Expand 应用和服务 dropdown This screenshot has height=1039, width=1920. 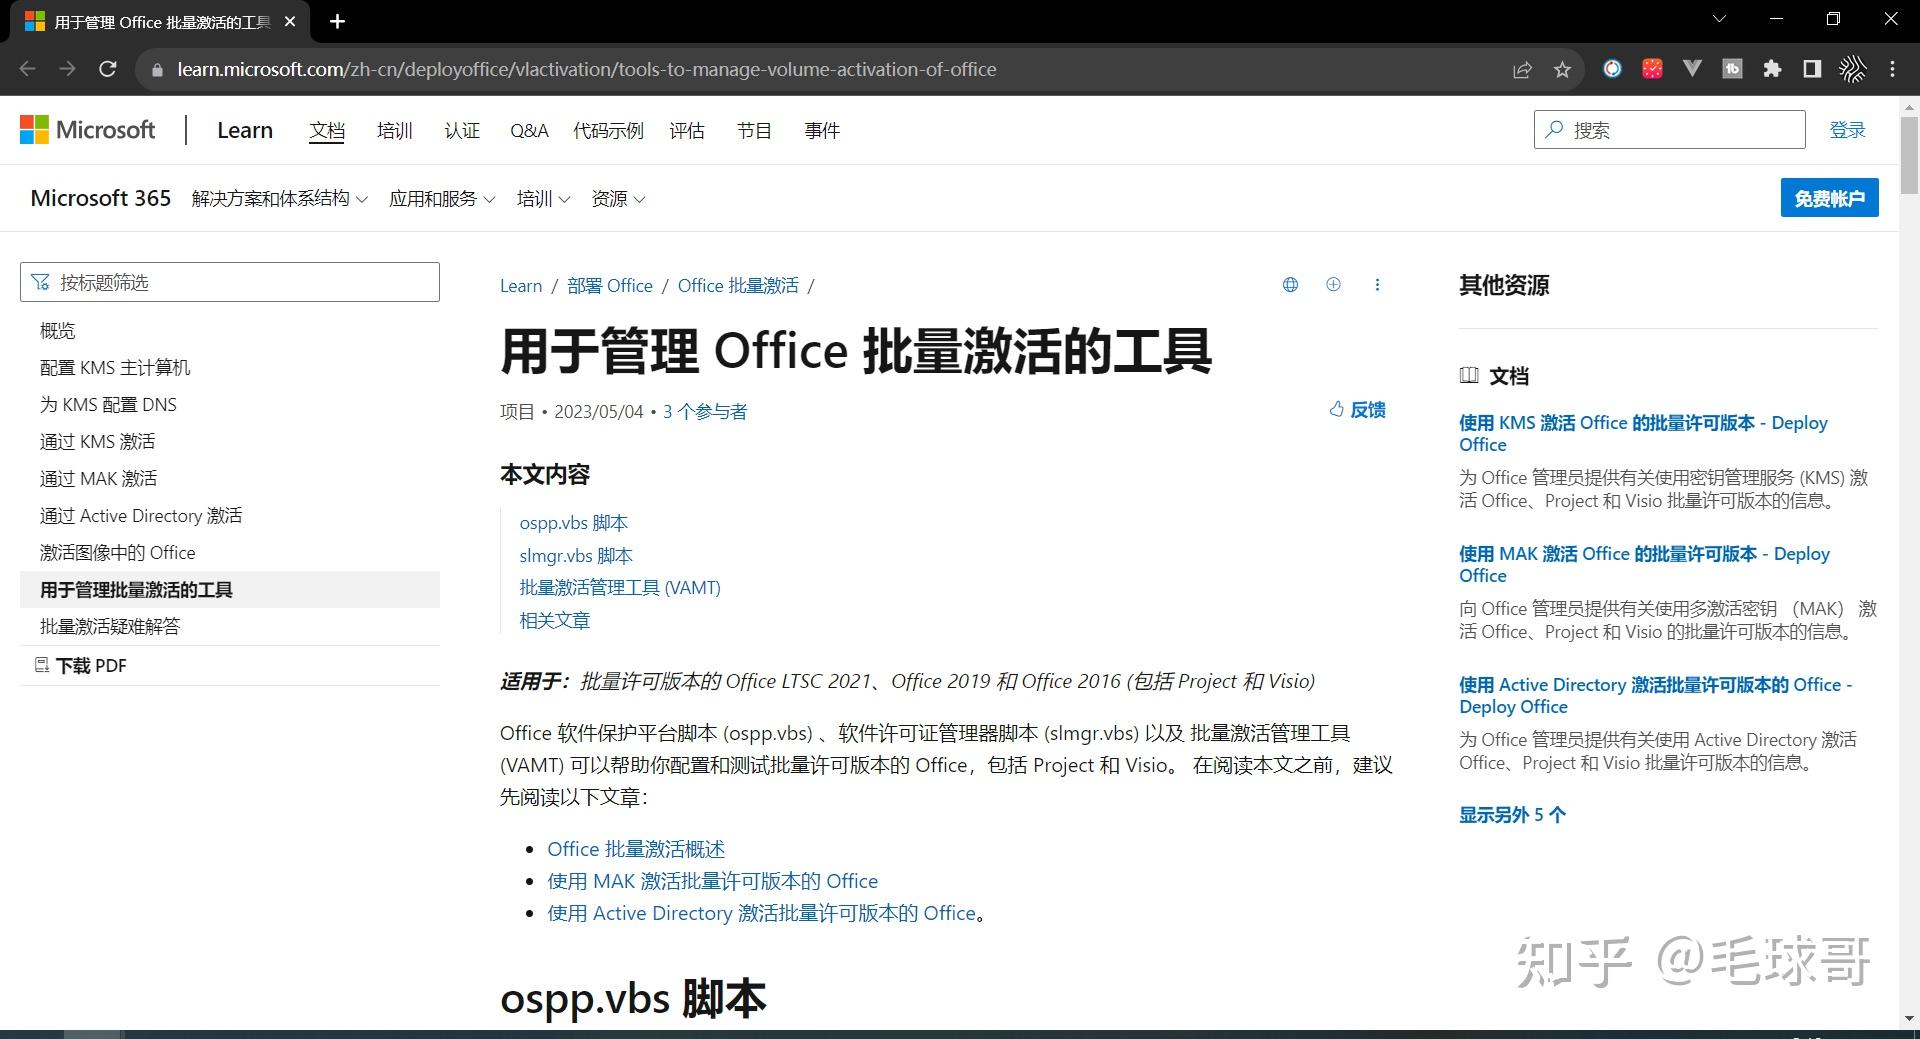point(442,199)
